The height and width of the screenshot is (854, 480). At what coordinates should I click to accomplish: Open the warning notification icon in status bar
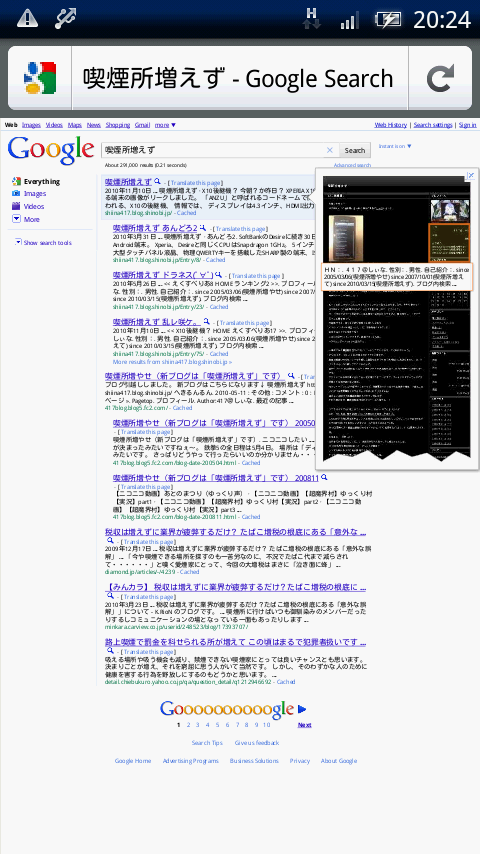(27, 19)
